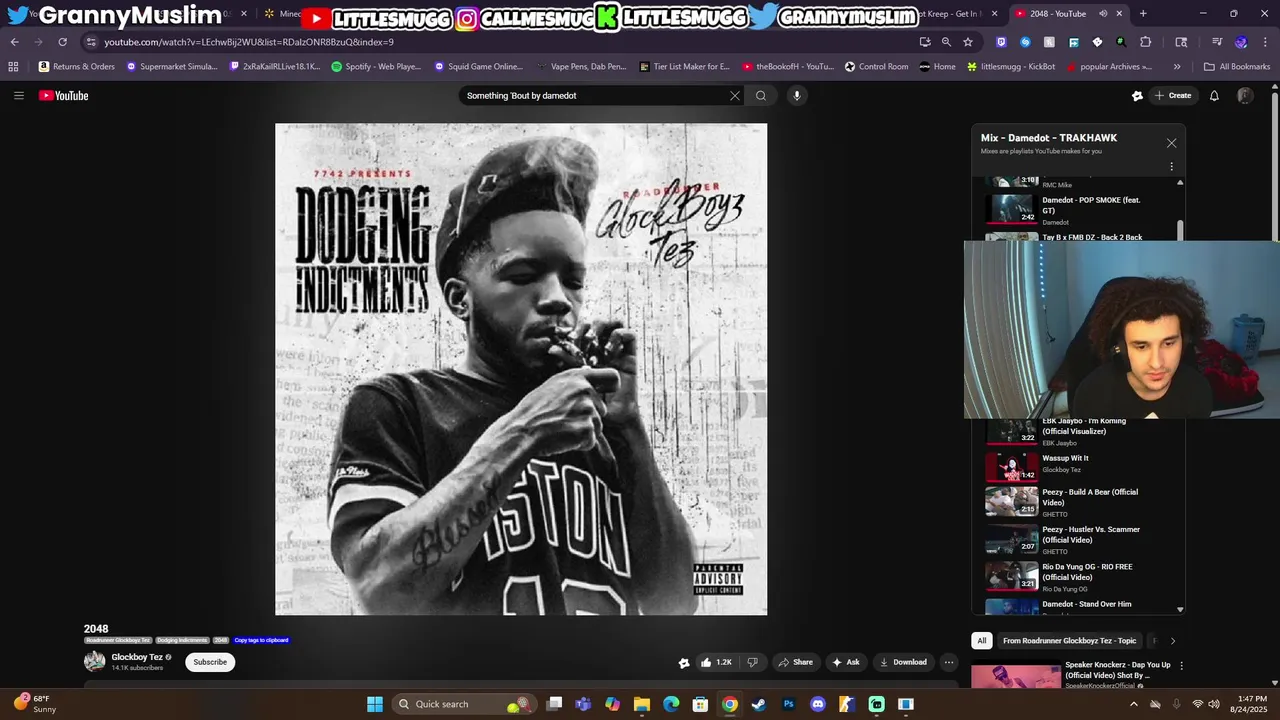Open the mix playlist three-dot options

pyautogui.click(x=1171, y=167)
